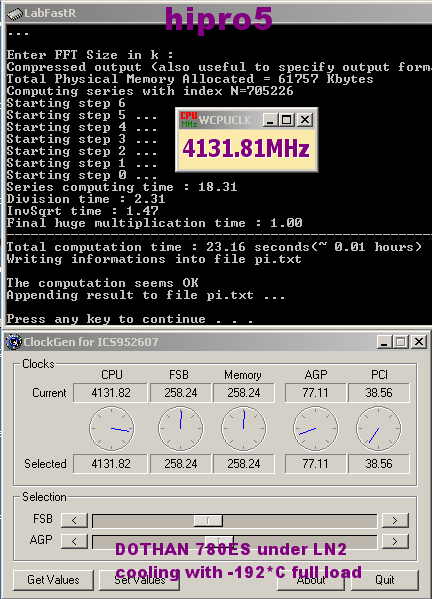
Task: Click 'Starting step 6' console line
Action: pos(66,103)
